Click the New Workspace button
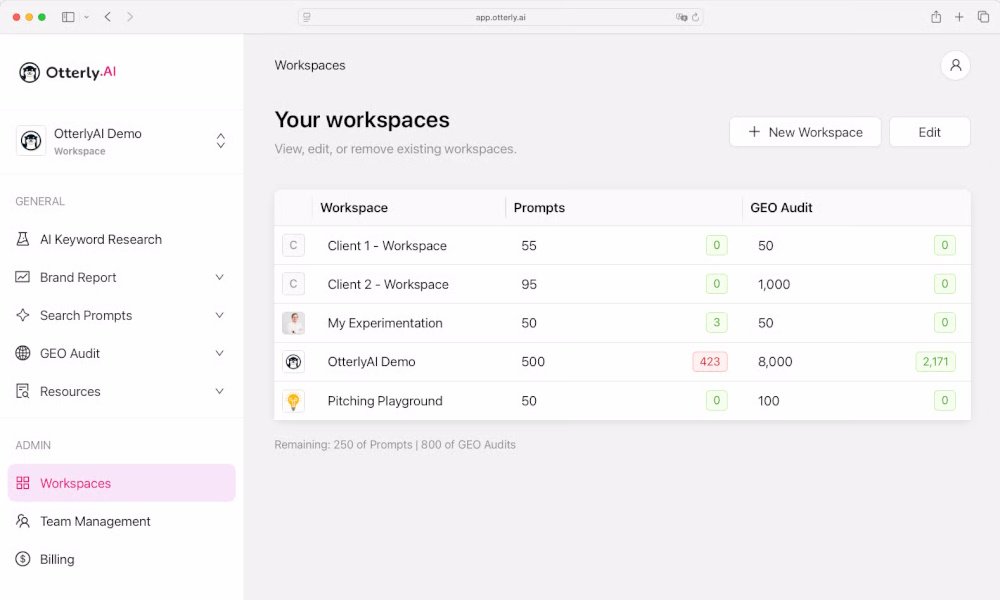This screenshot has height=600, width=1000. pyautogui.click(x=805, y=132)
